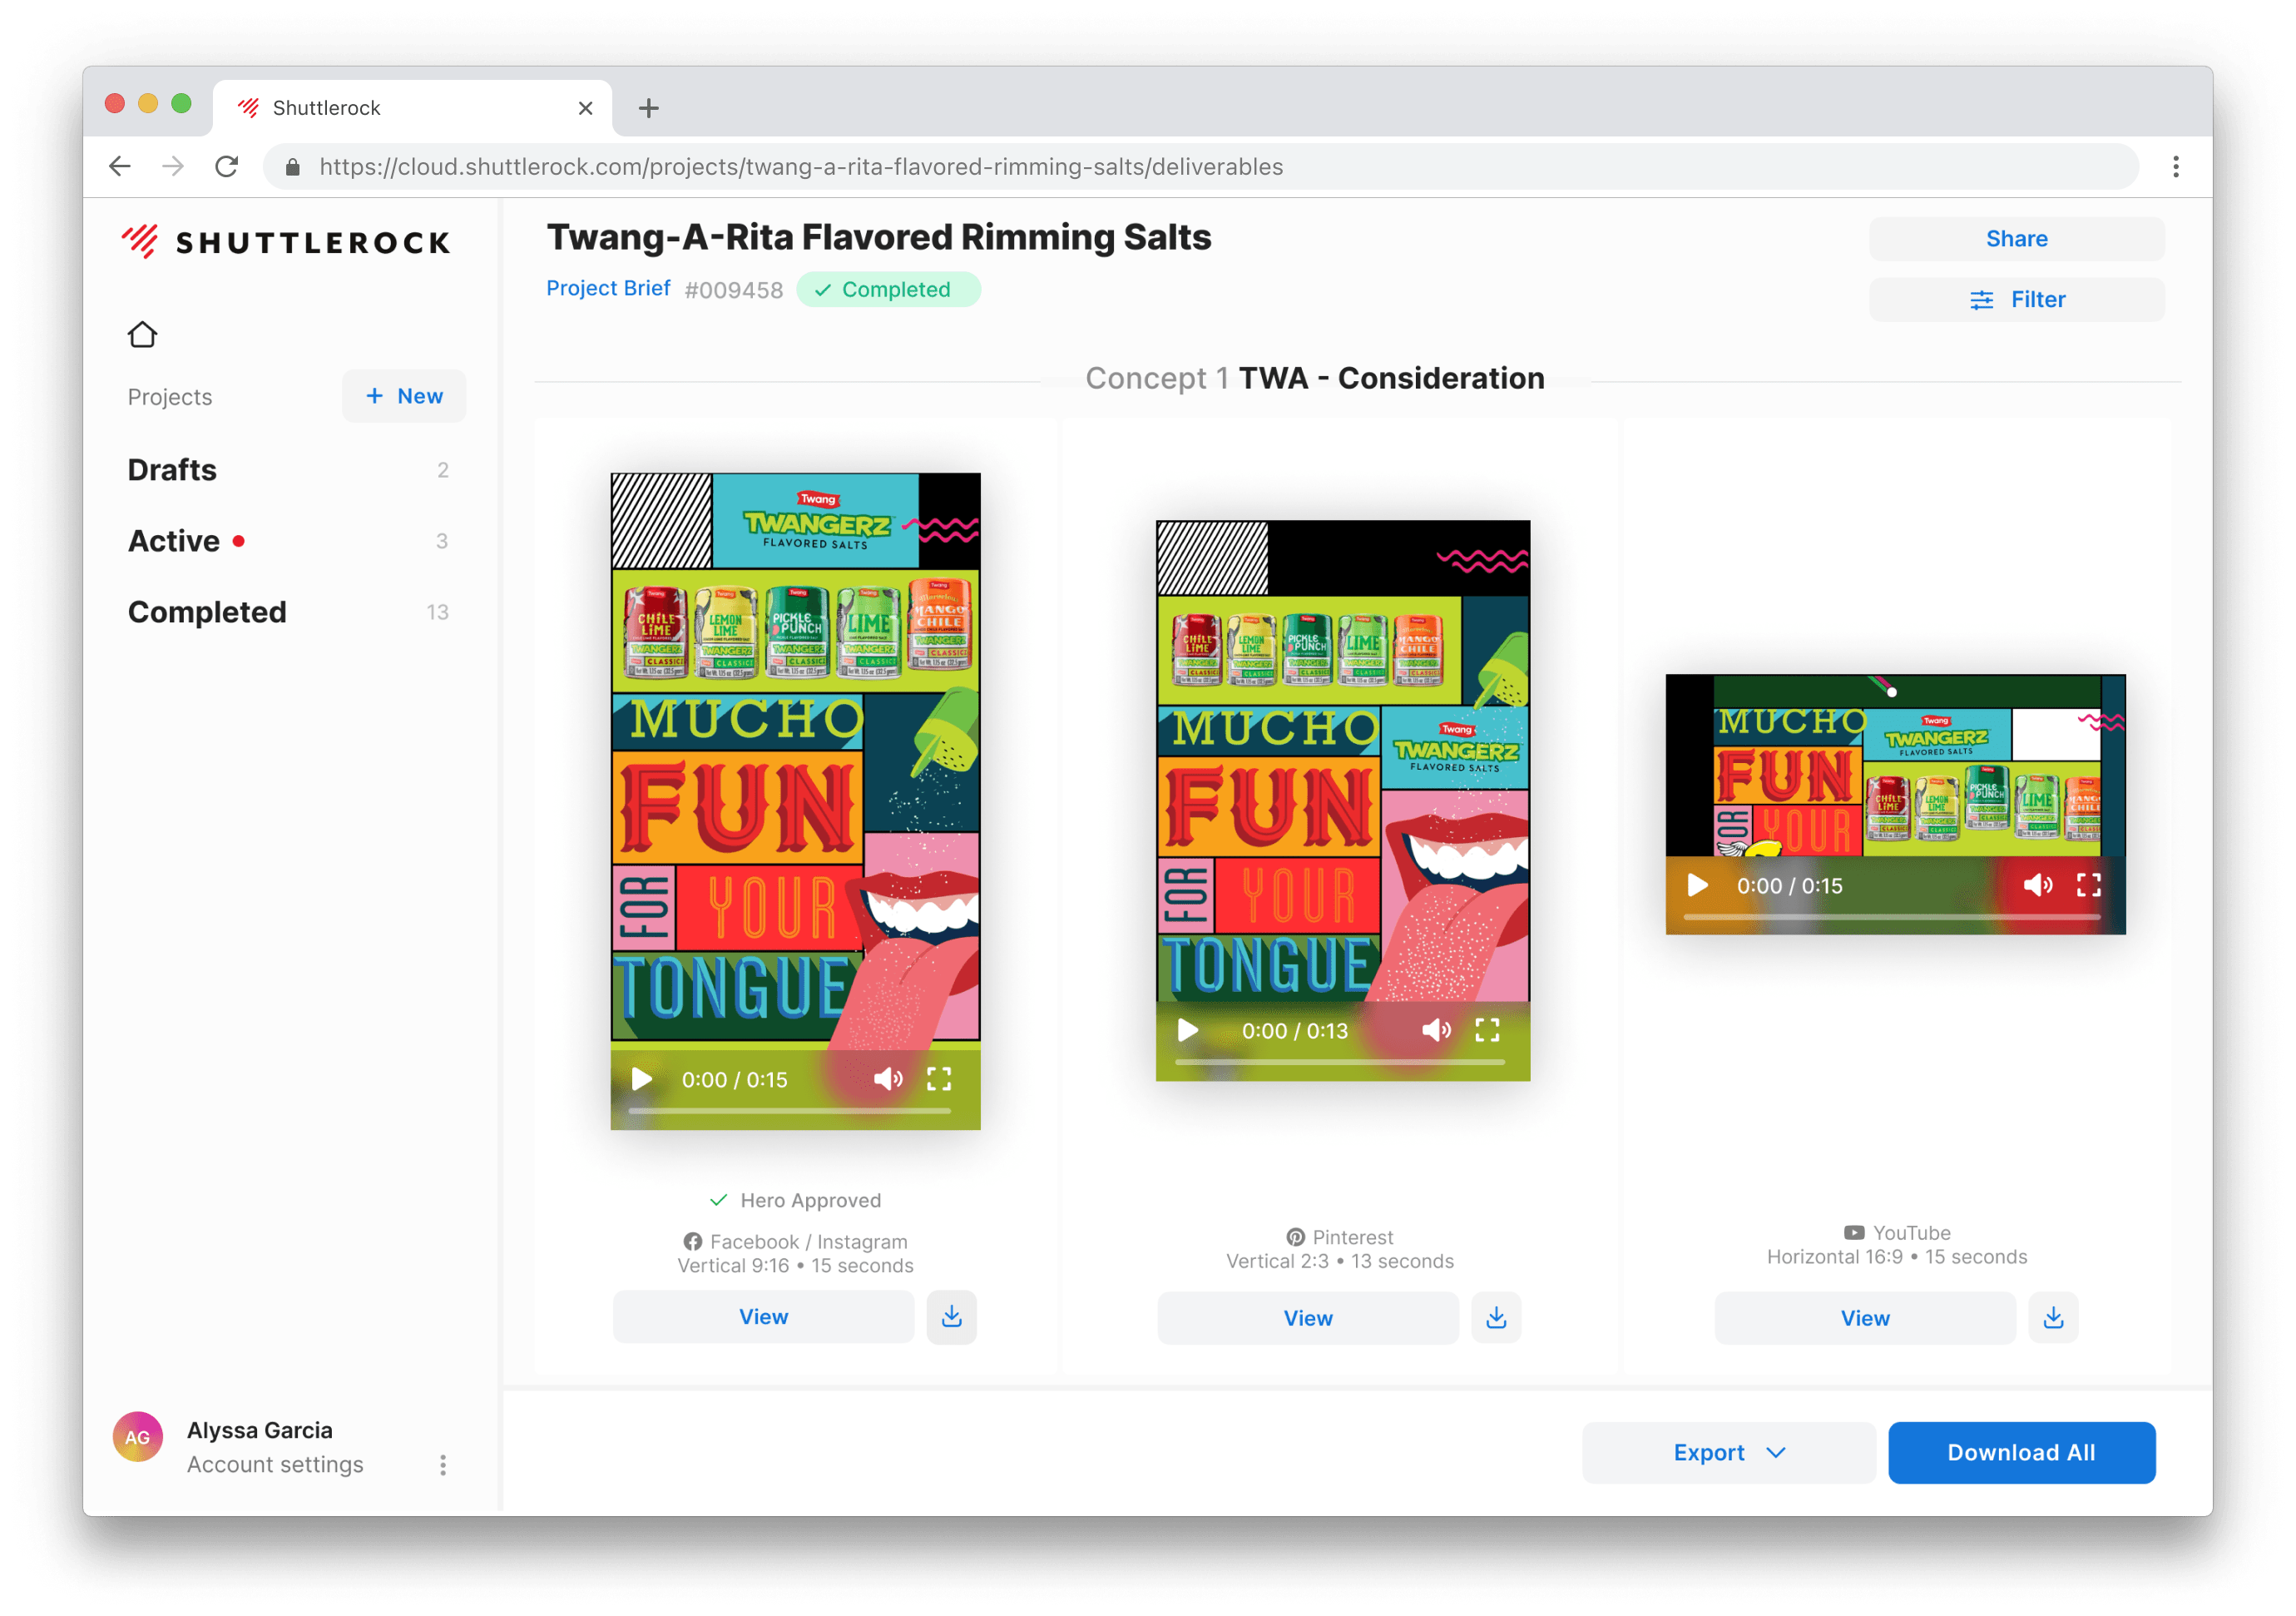Open Alyssa Garcia account options menu
2296x1616 pixels.
(x=443, y=1465)
